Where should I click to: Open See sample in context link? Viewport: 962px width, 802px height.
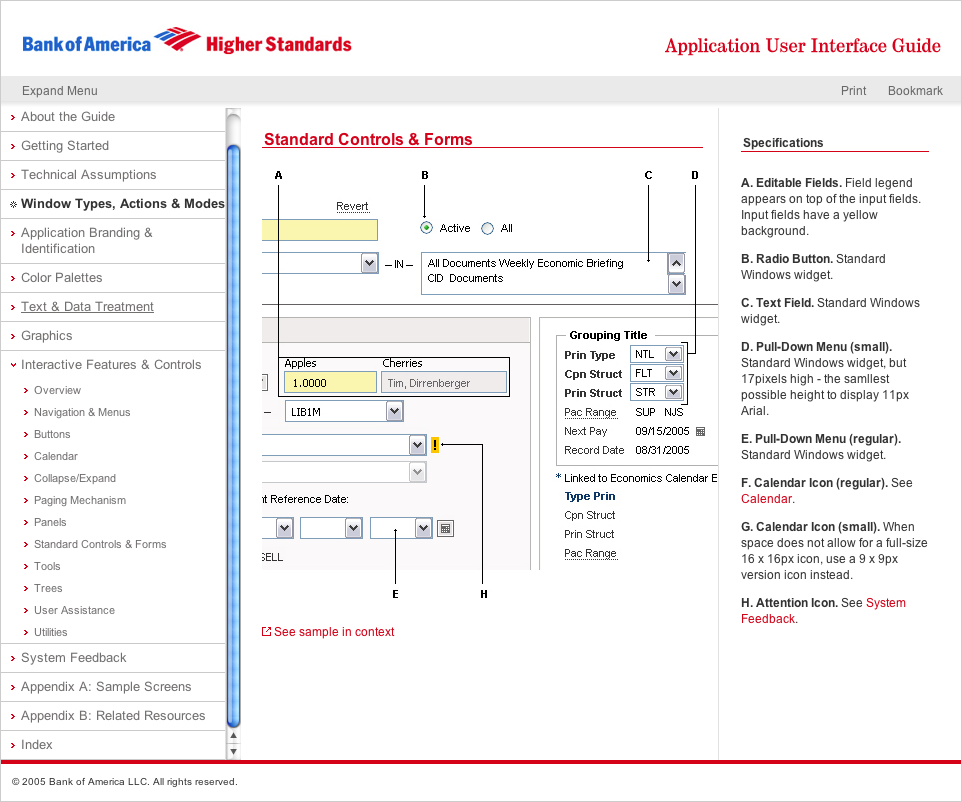[334, 632]
